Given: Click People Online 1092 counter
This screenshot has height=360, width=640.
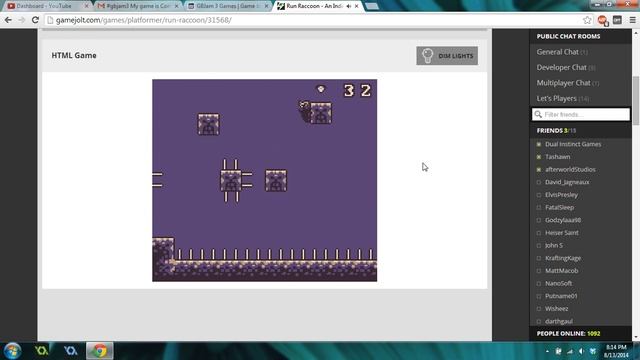Looking at the screenshot, I should (x=568, y=333).
